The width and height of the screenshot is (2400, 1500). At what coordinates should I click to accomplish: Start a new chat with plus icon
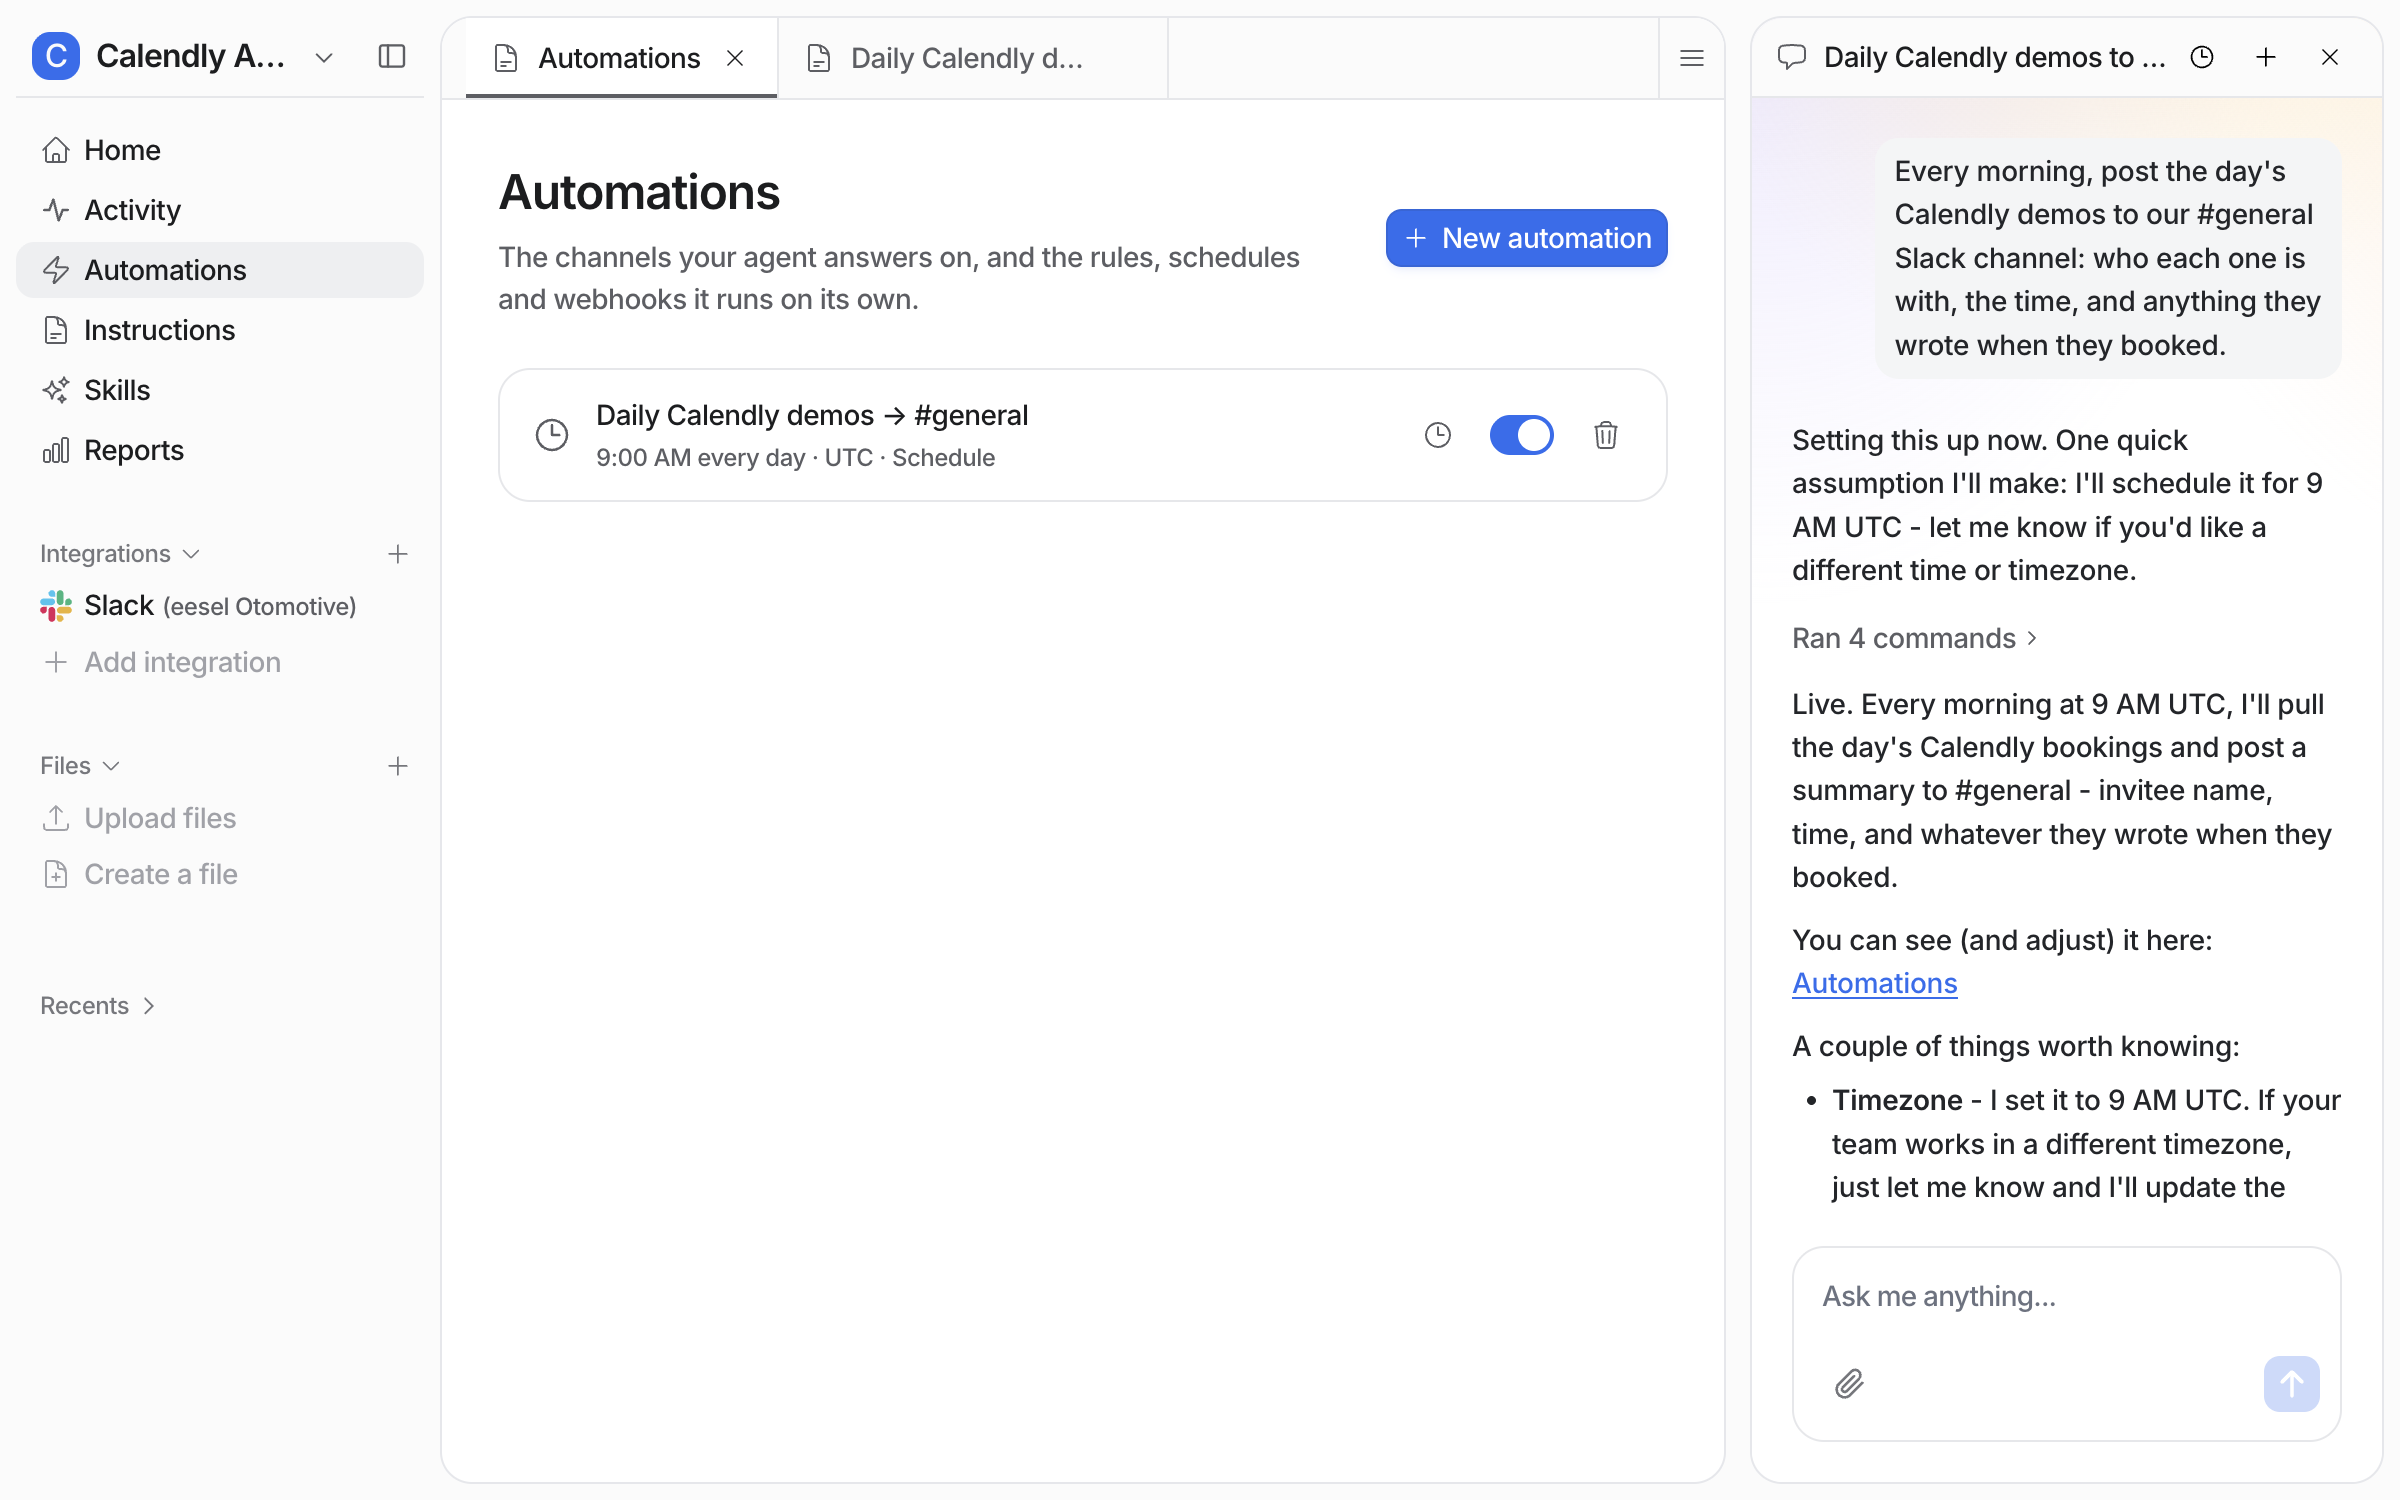point(2266,57)
